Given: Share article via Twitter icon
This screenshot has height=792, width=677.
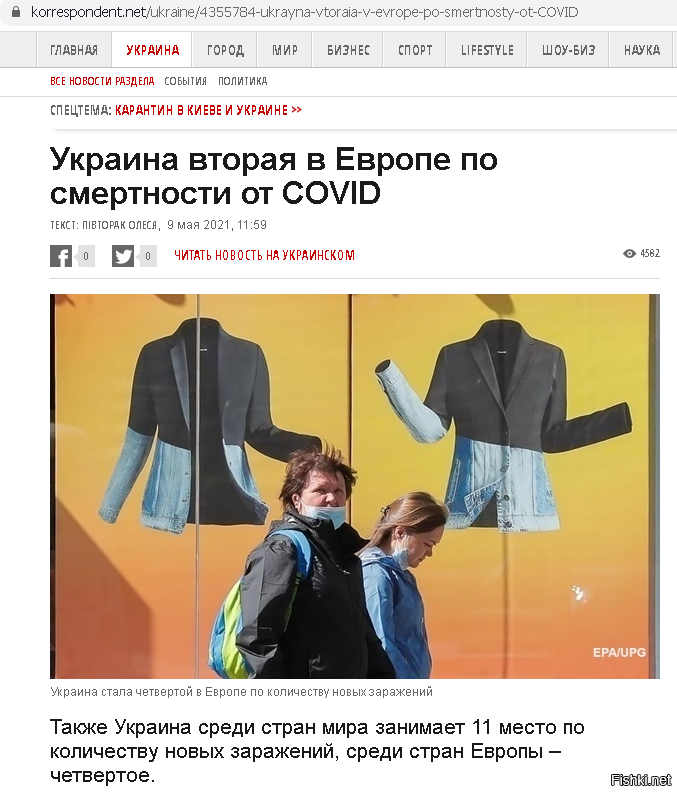Looking at the screenshot, I should click(123, 256).
